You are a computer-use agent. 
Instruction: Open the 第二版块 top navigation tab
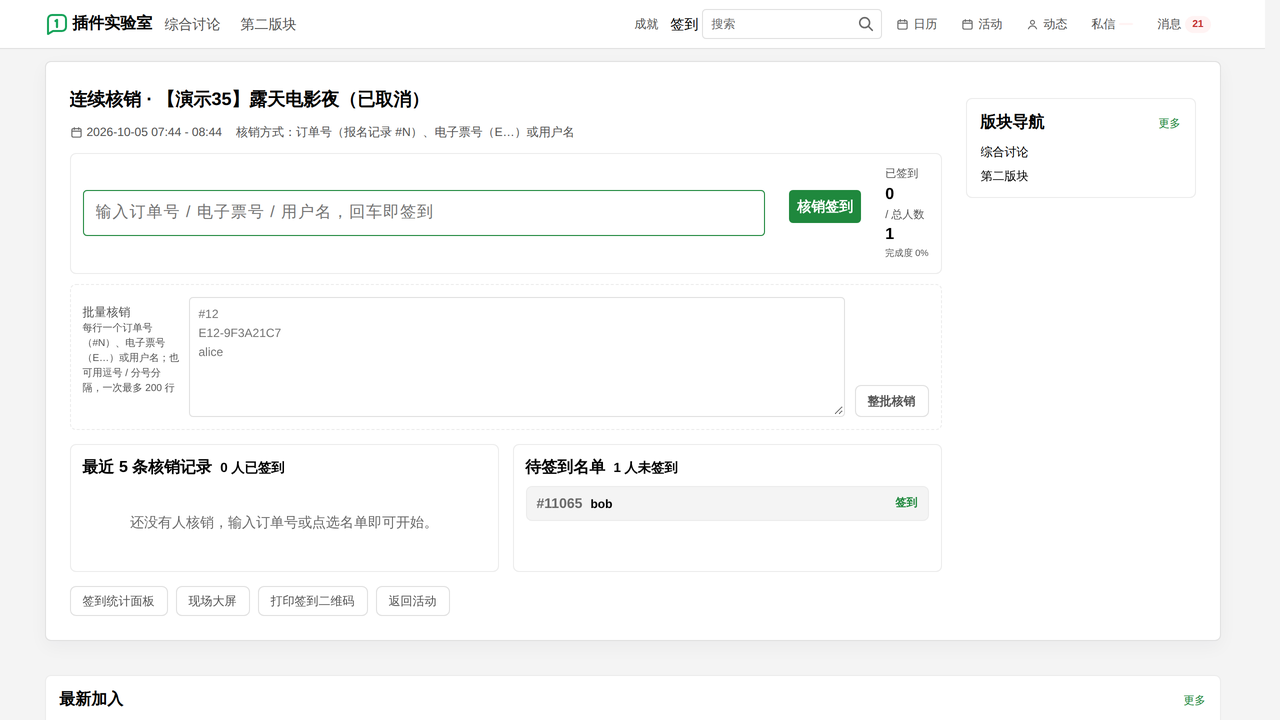click(268, 24)
